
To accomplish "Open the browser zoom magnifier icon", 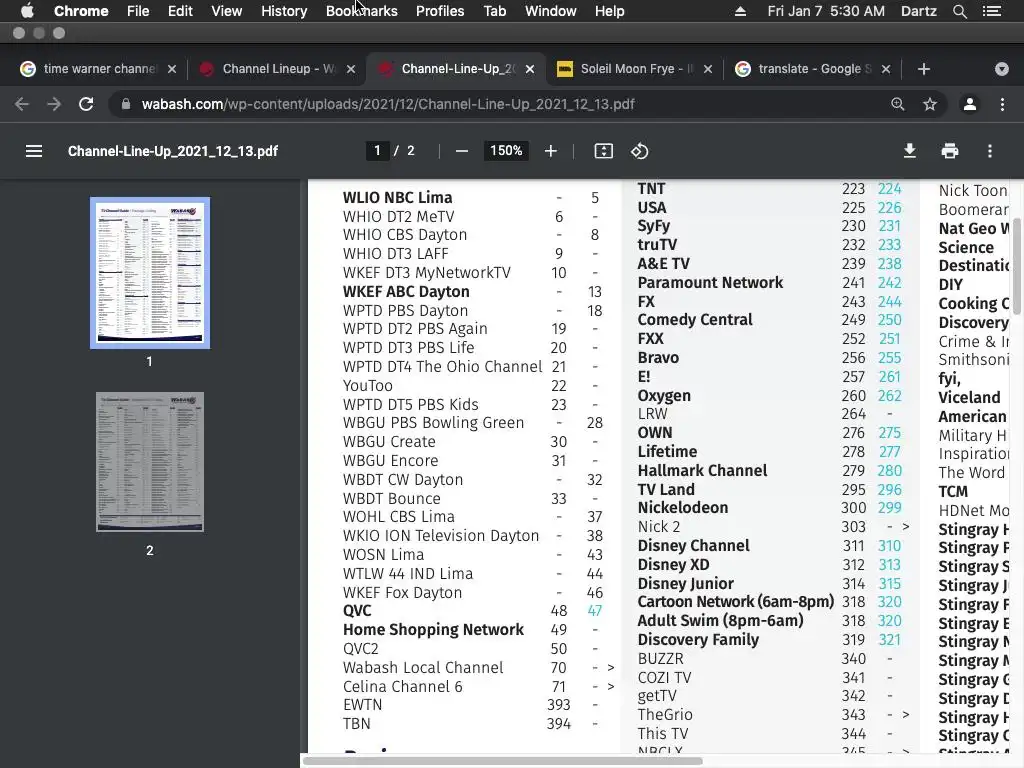I will tap(898, 104).
